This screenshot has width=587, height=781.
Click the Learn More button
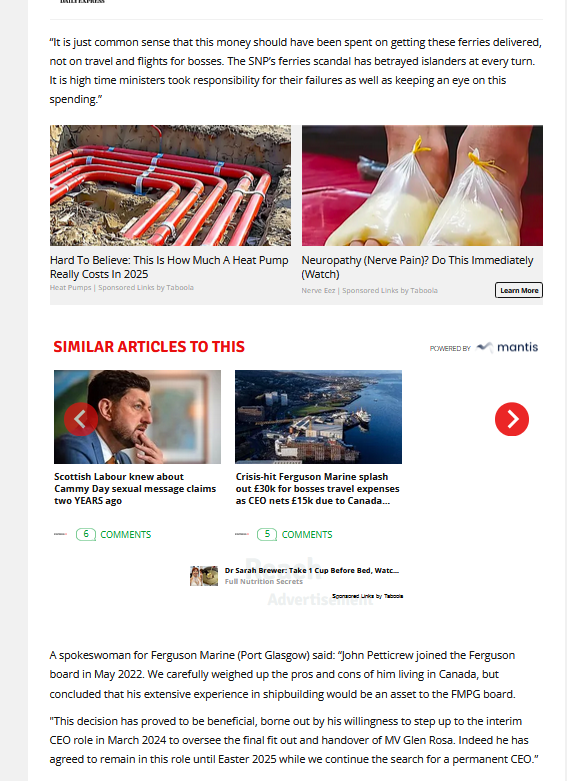tap(519, 290)
